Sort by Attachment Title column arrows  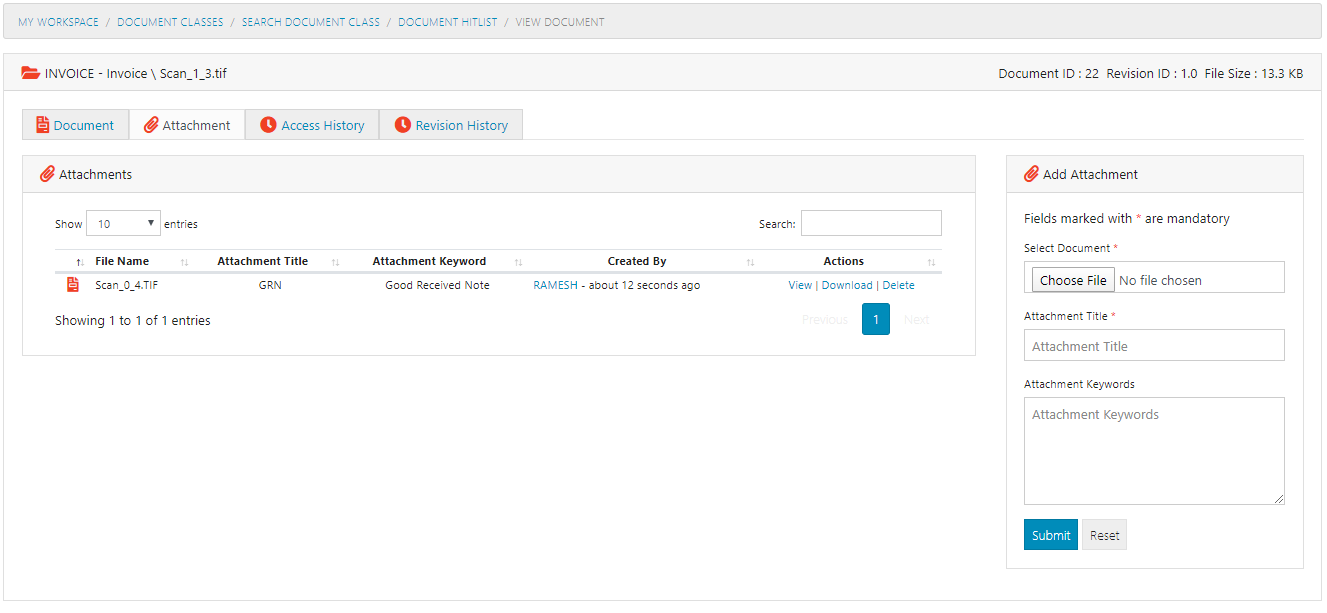335,262
